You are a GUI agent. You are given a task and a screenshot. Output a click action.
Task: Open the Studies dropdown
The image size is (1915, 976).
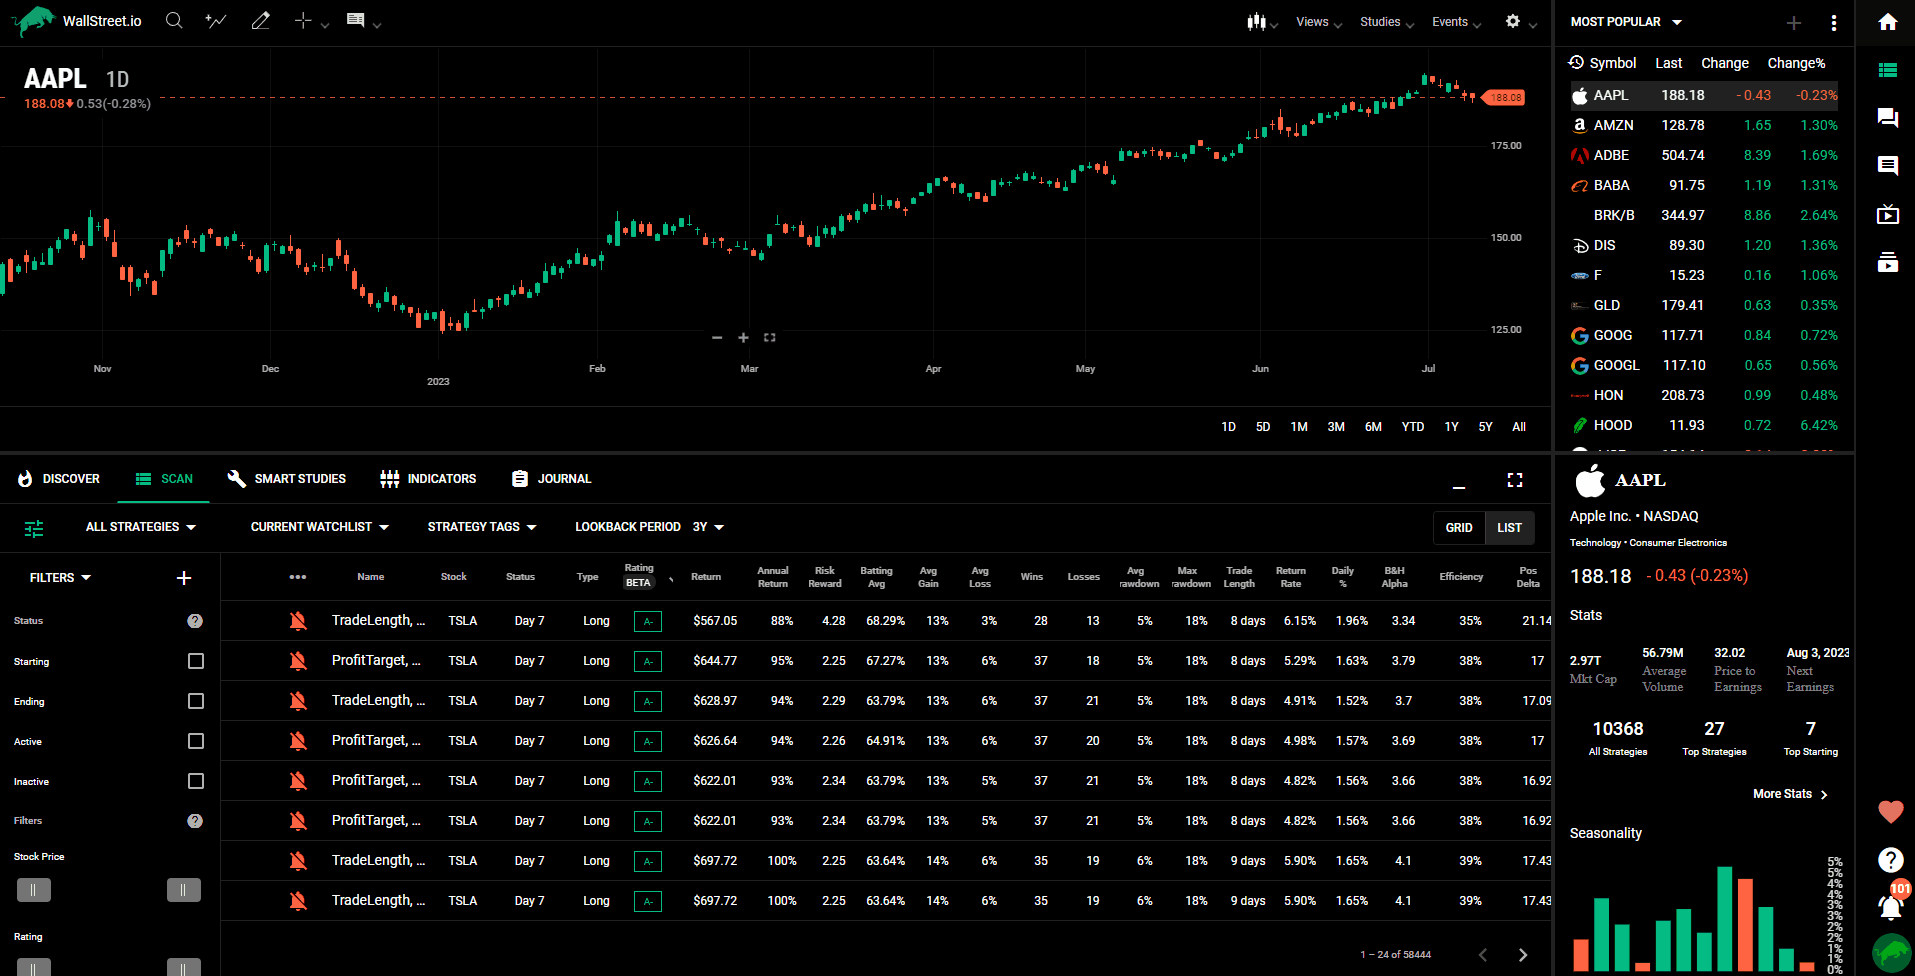(x=1387, y=22)
